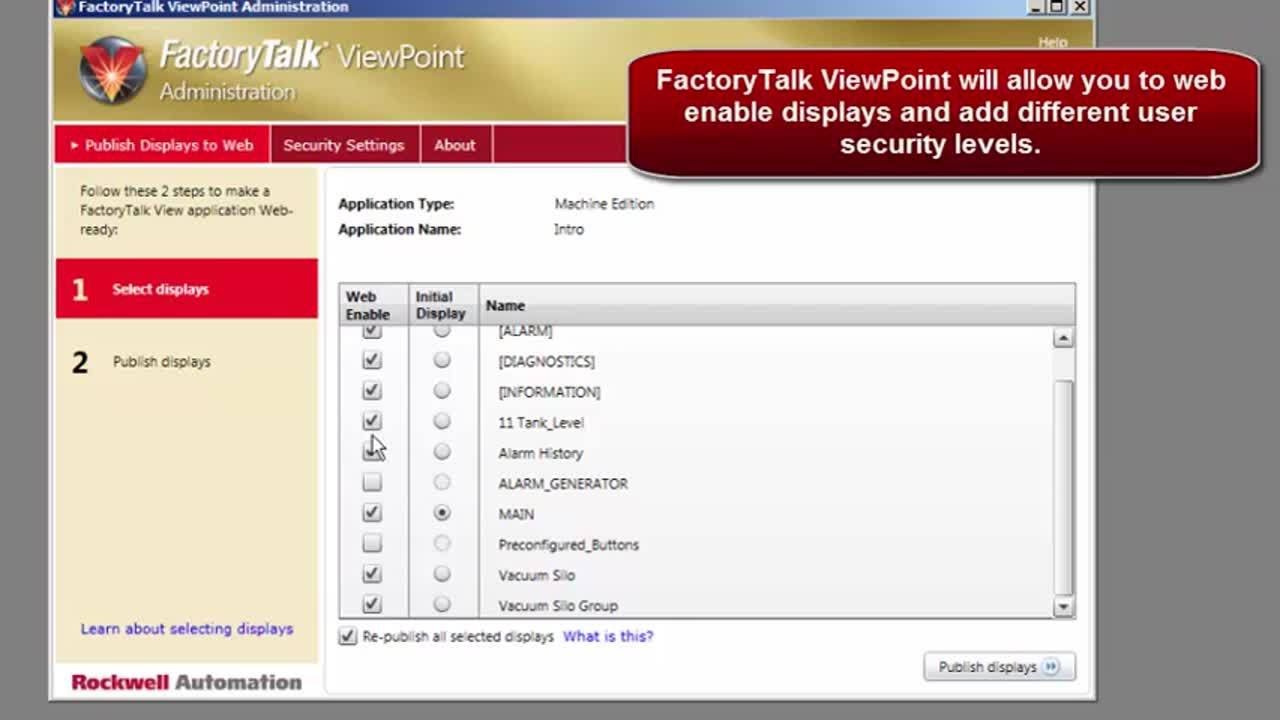
Task: Uncheck Web Enable for 11 Tank_Level
Action: 372,421
